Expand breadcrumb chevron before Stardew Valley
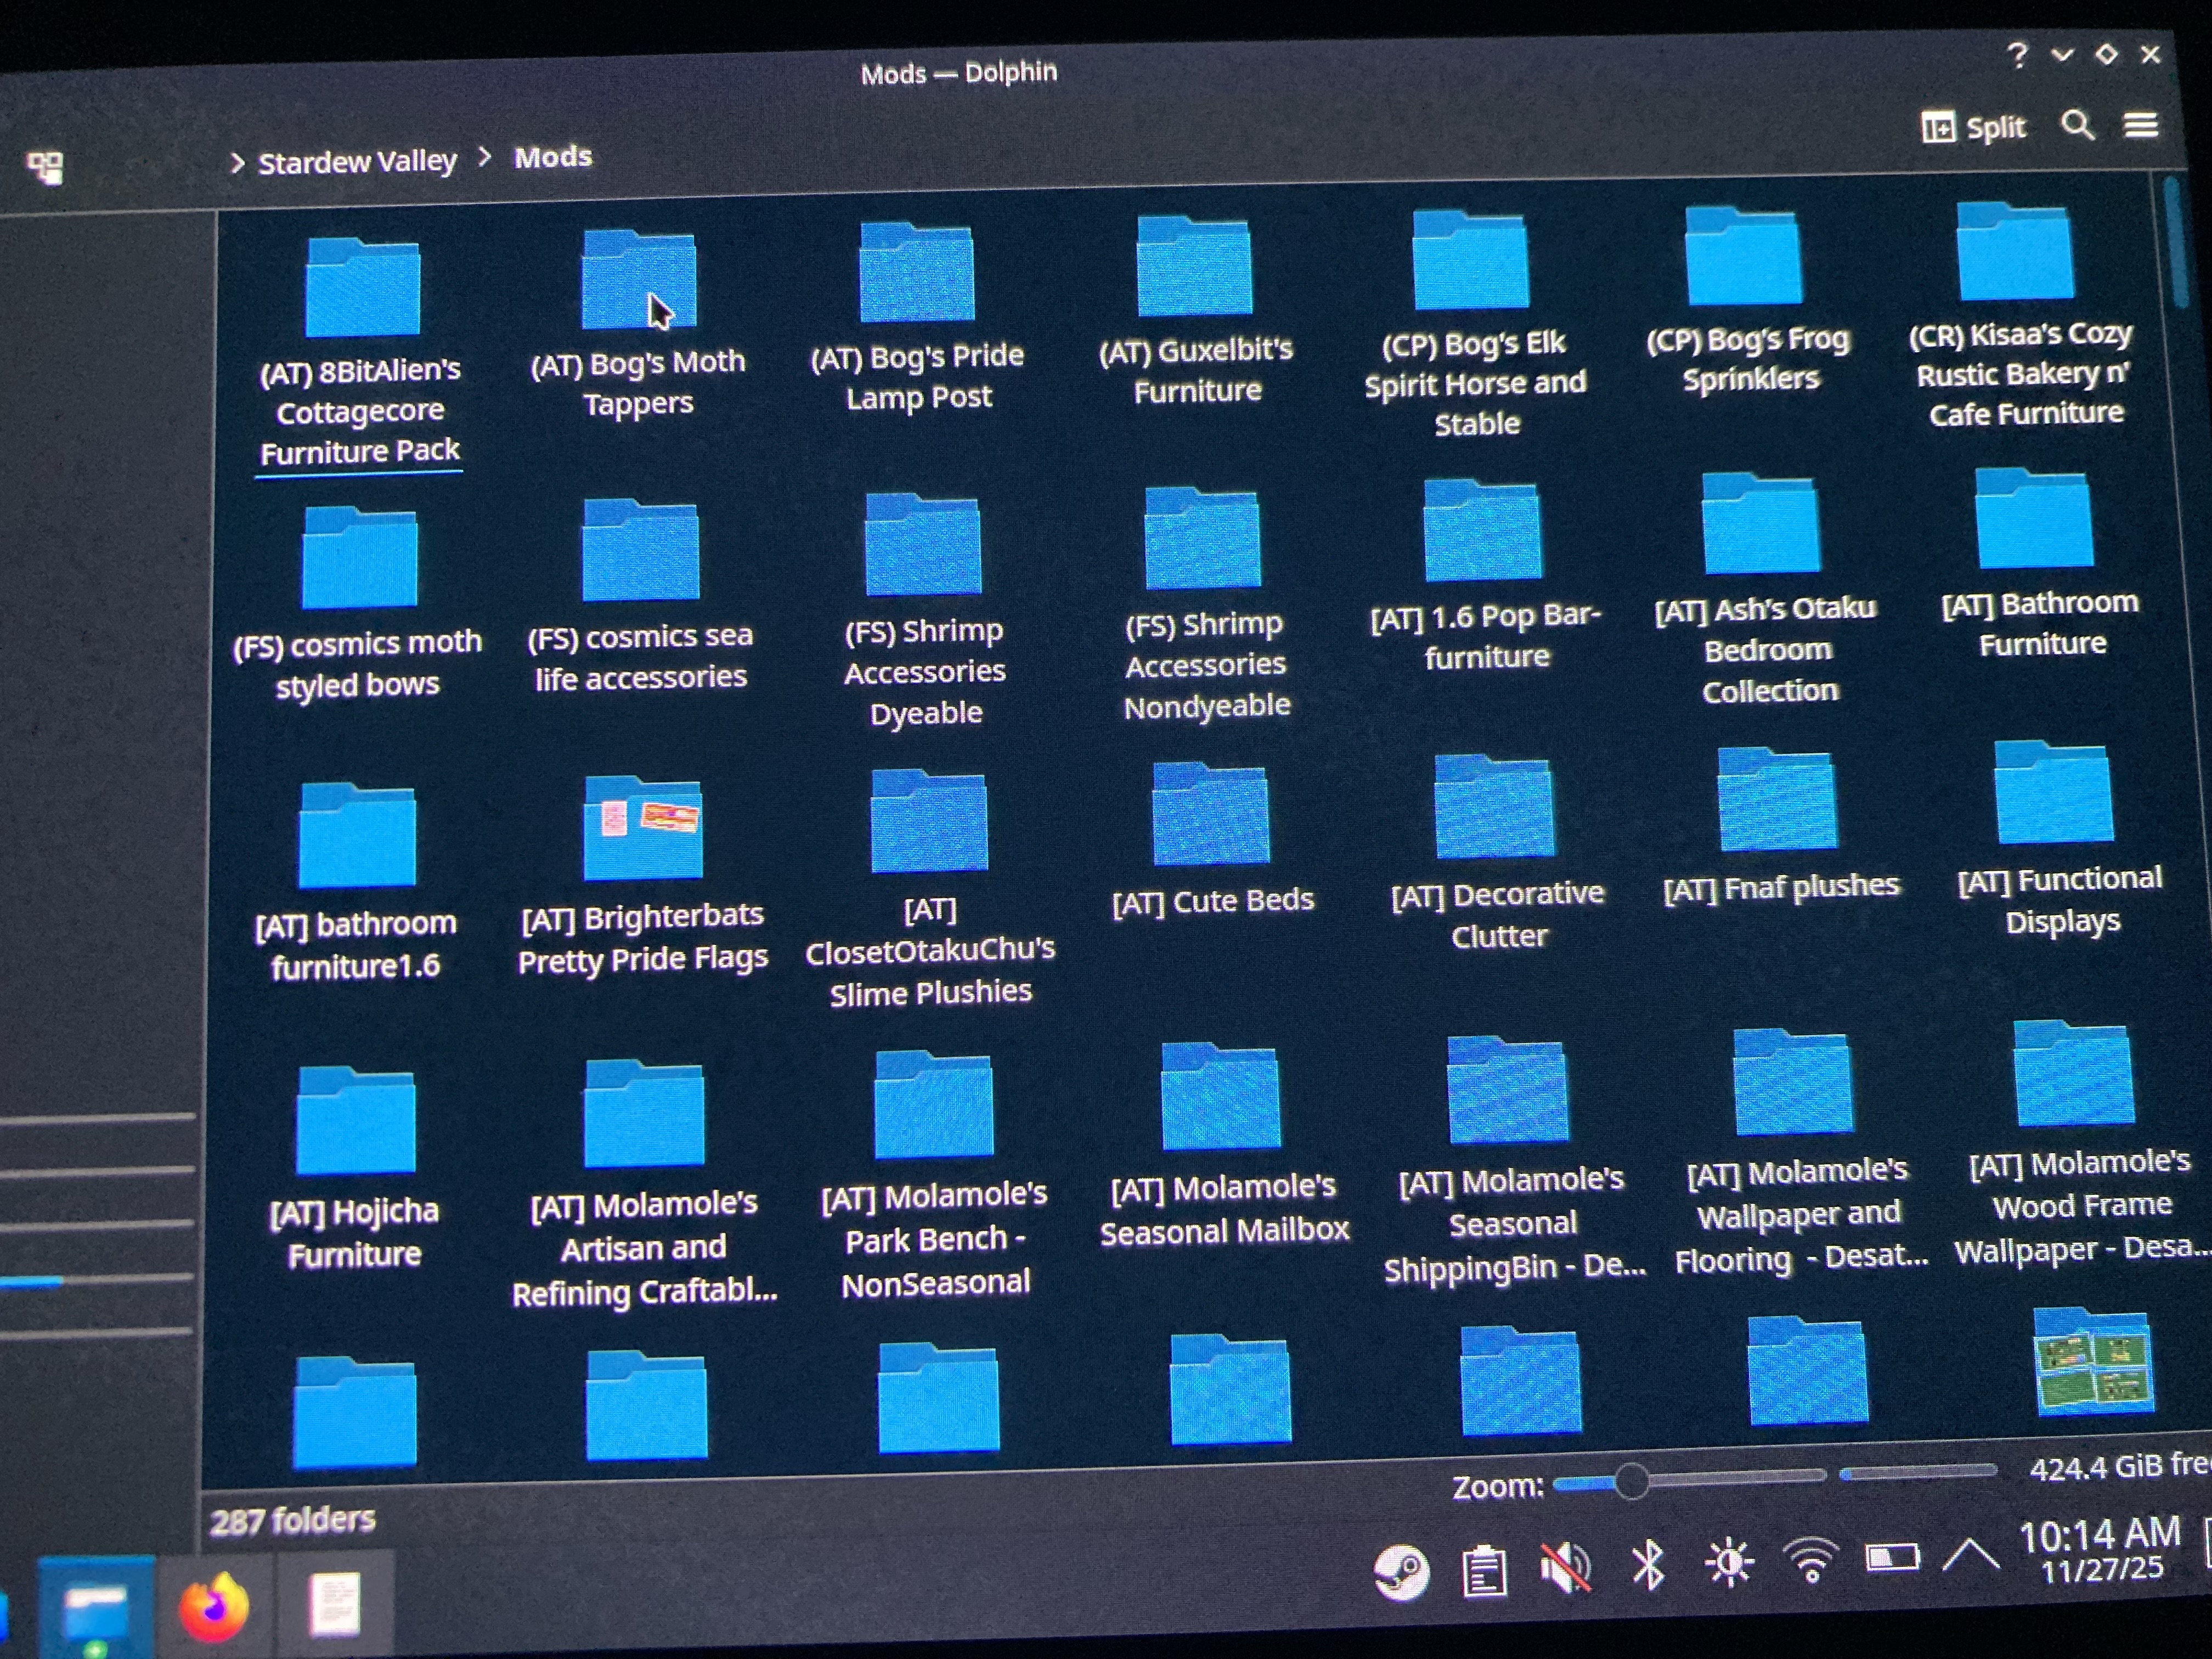The height and width of the screenshot is (1659, 2212). pyautogui.click(x=237, y=163)
